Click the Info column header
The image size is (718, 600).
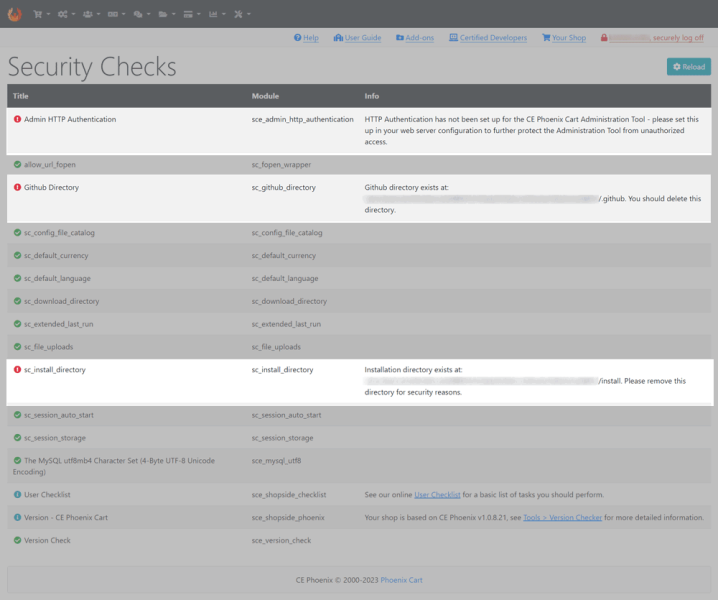click(372, 96)
